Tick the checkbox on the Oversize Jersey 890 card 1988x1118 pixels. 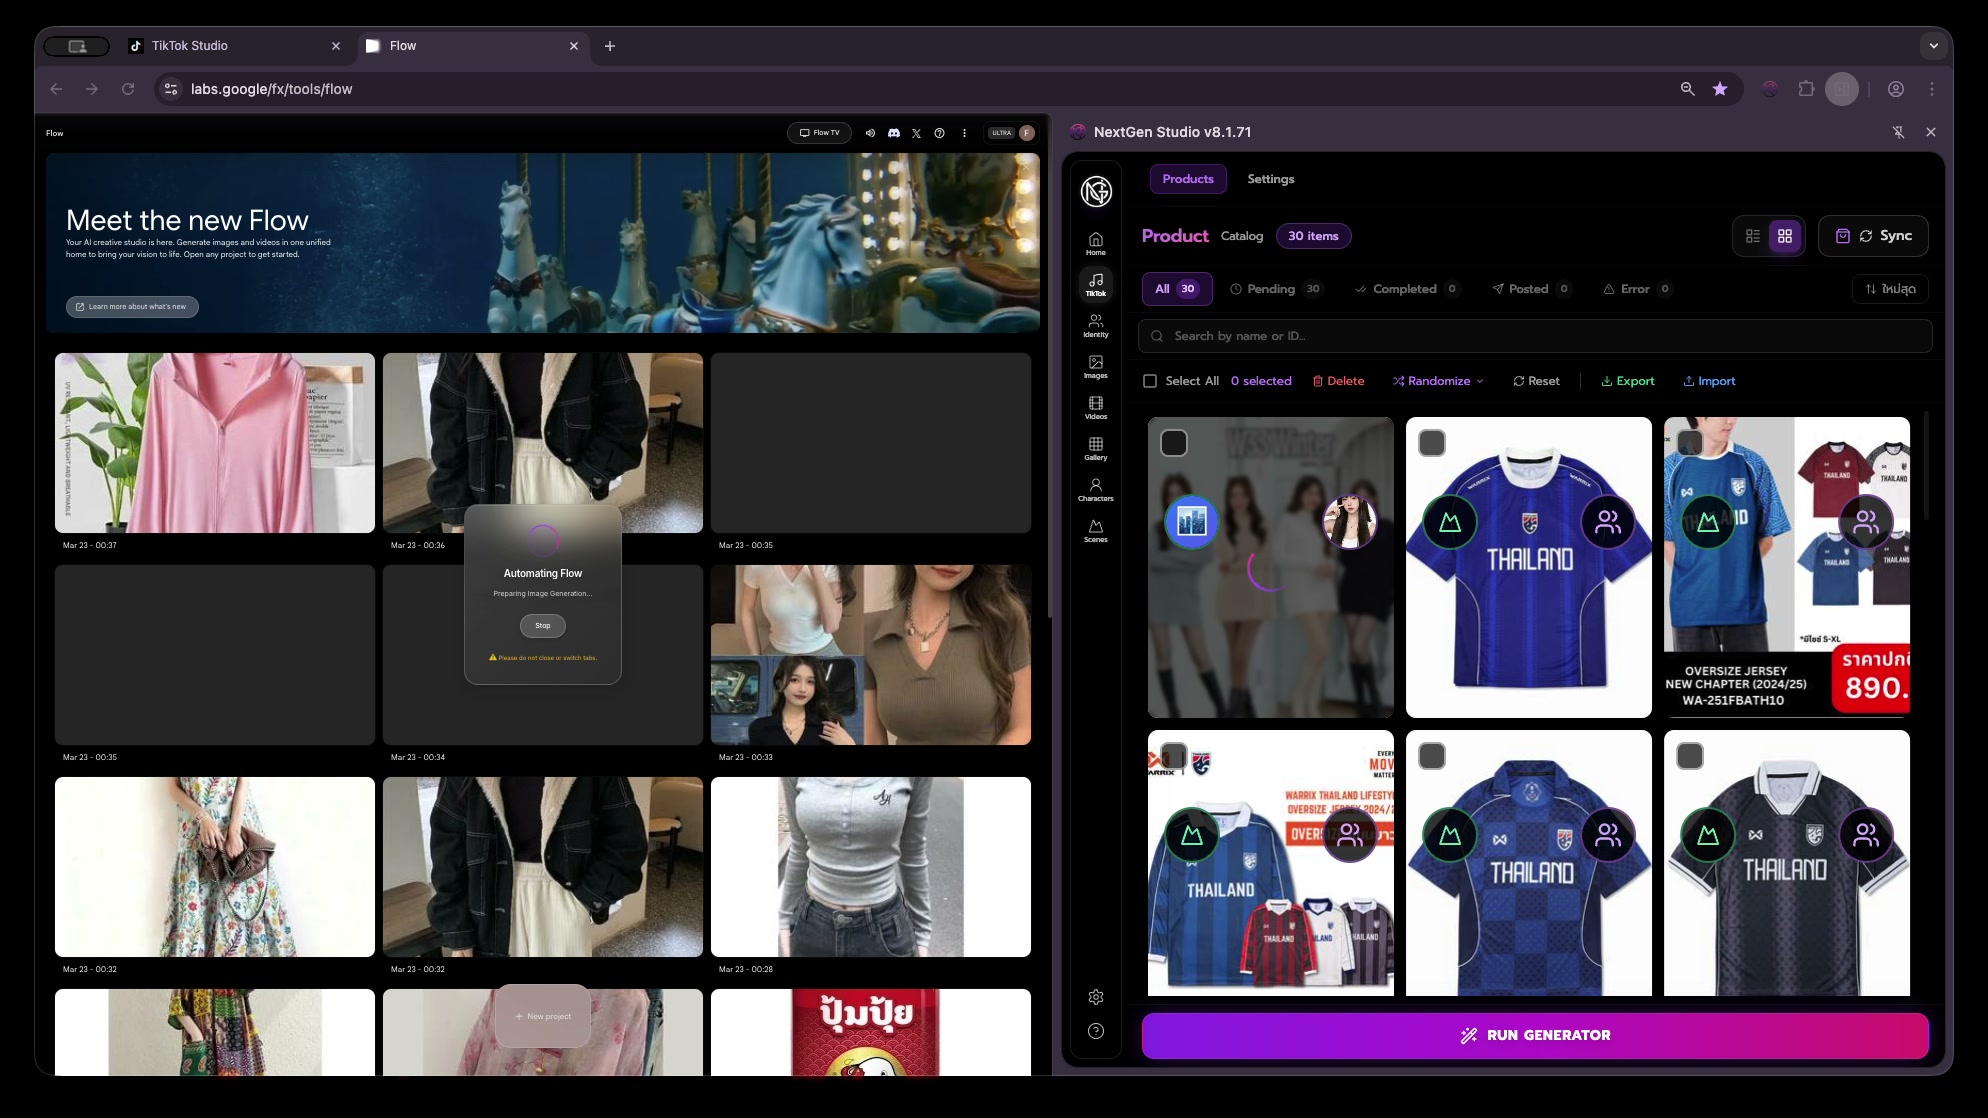(x=1690, y=443)
